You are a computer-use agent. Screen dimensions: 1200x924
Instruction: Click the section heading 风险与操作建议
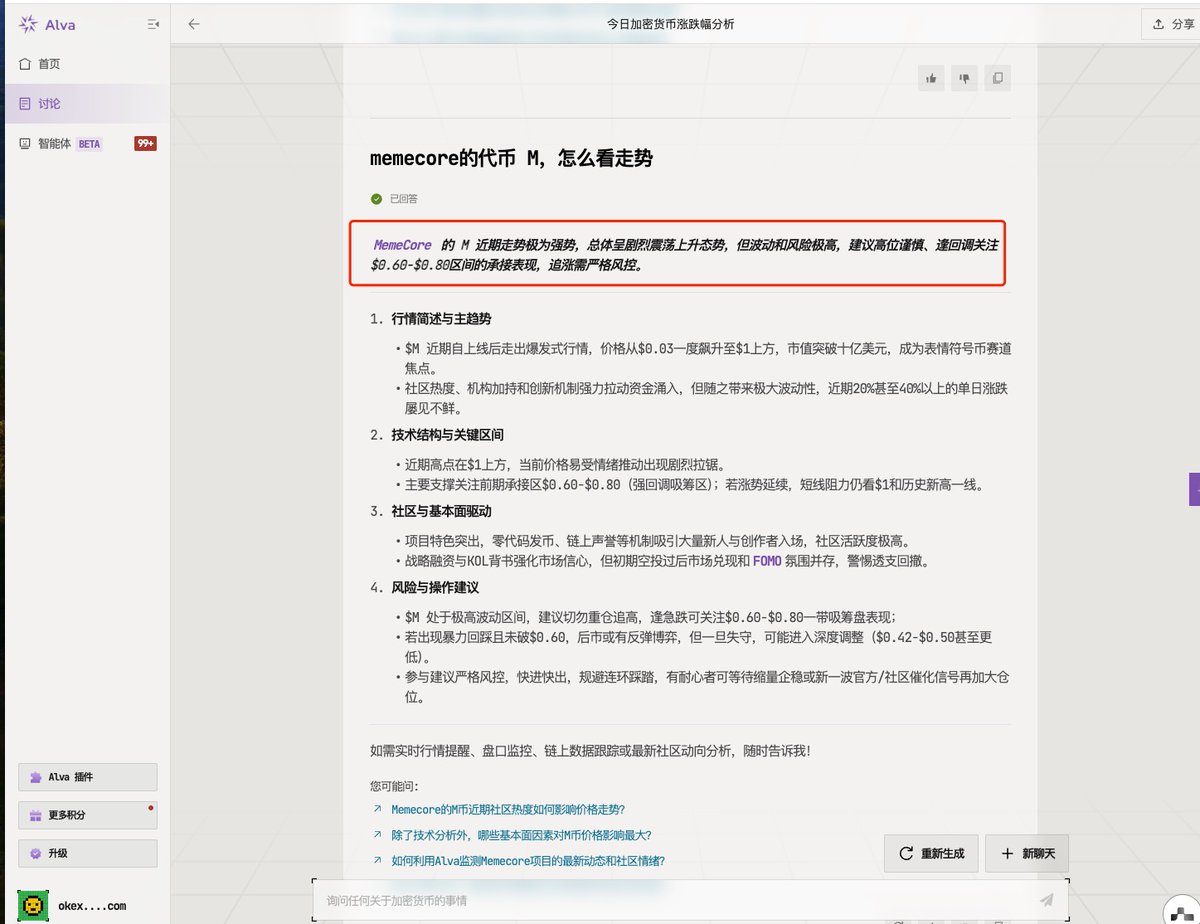click(x=435, y=587)
